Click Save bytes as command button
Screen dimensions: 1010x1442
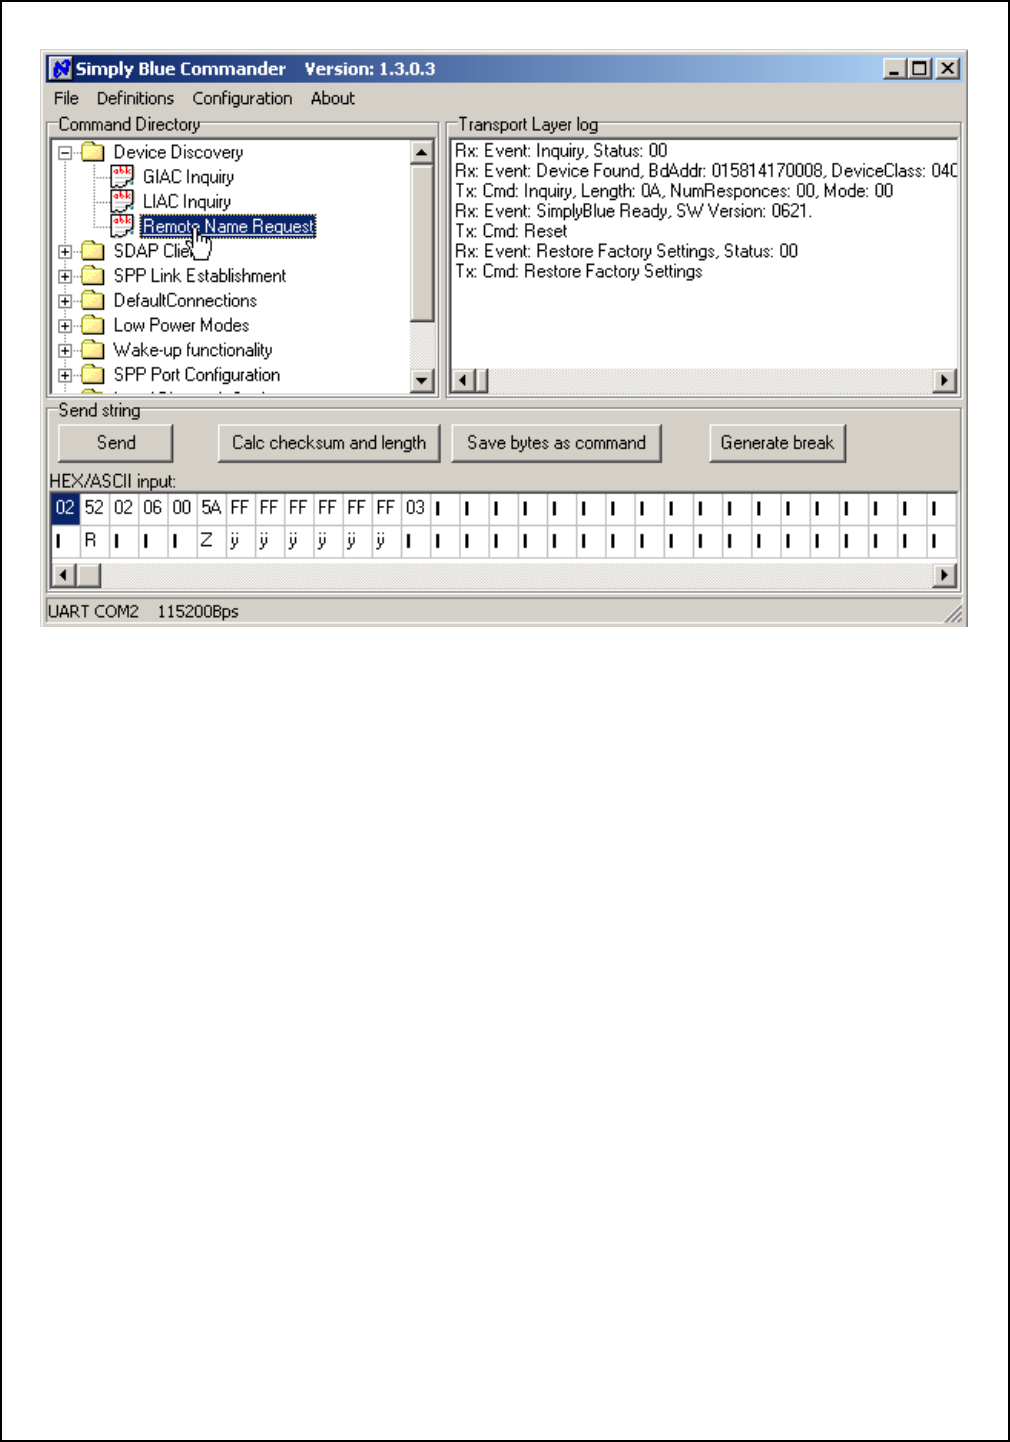(556, 443)
